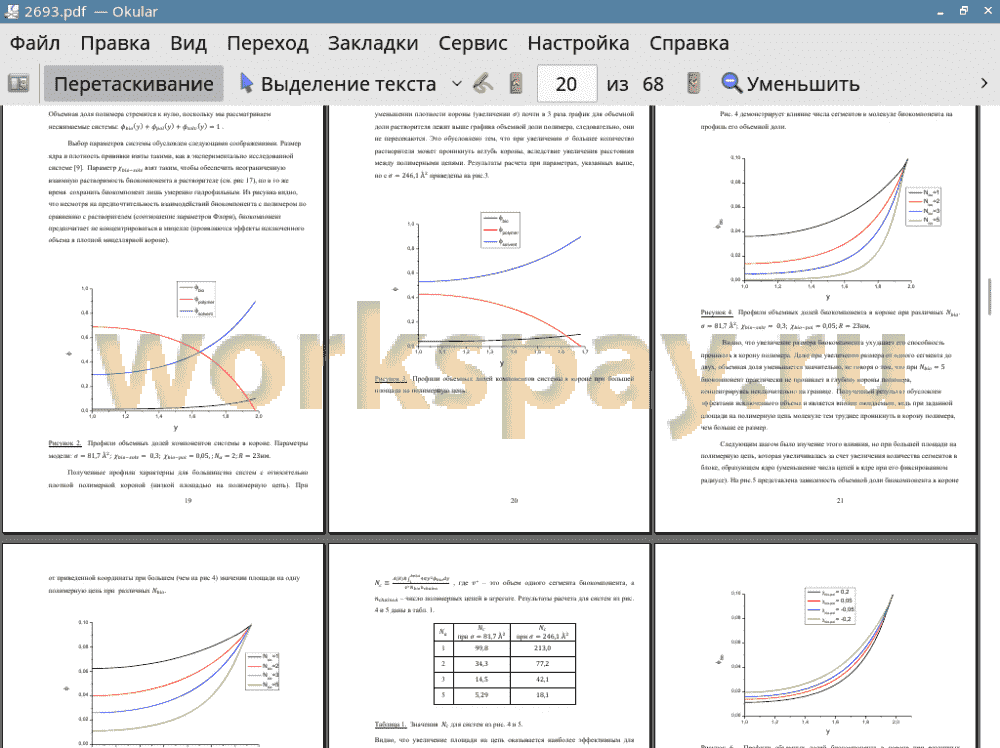The width and height of the screenshot is (1000, 748).
Task: Click the table cell '99,8'
Action: [482, 648]
